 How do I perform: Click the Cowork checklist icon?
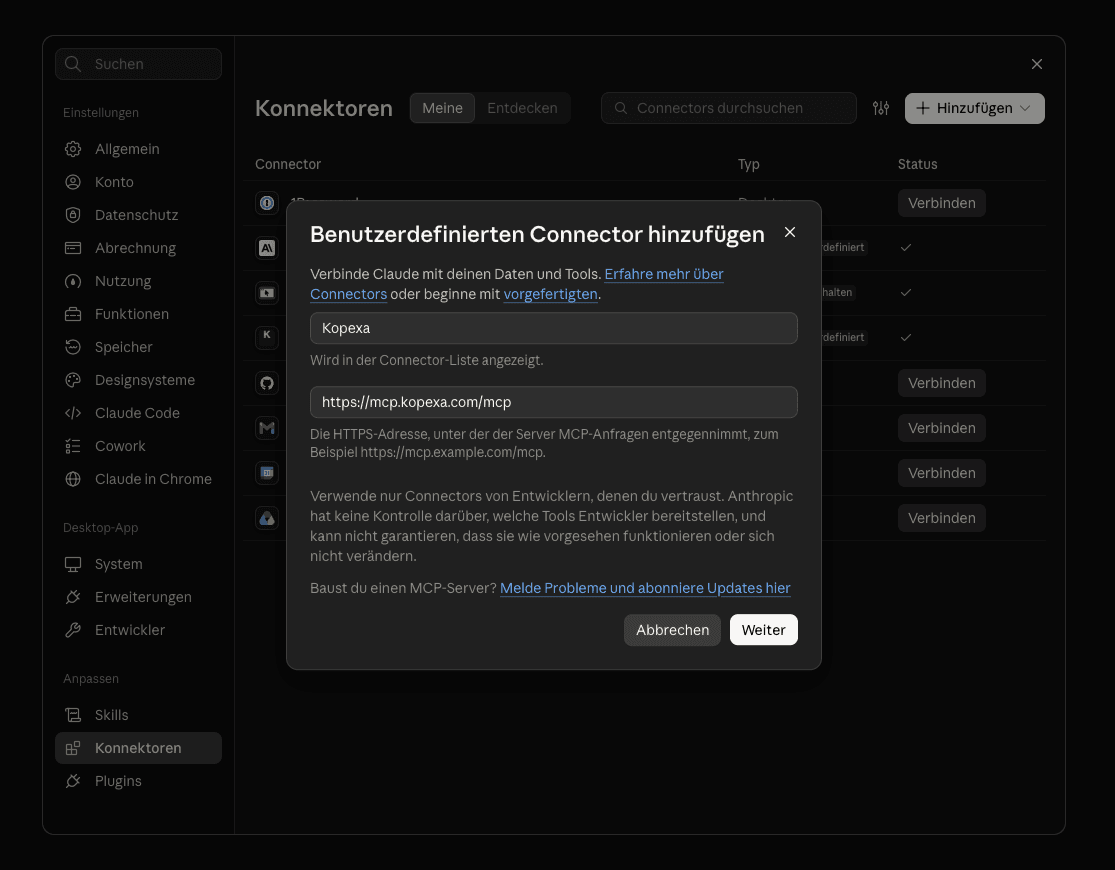tap(73, 446)
